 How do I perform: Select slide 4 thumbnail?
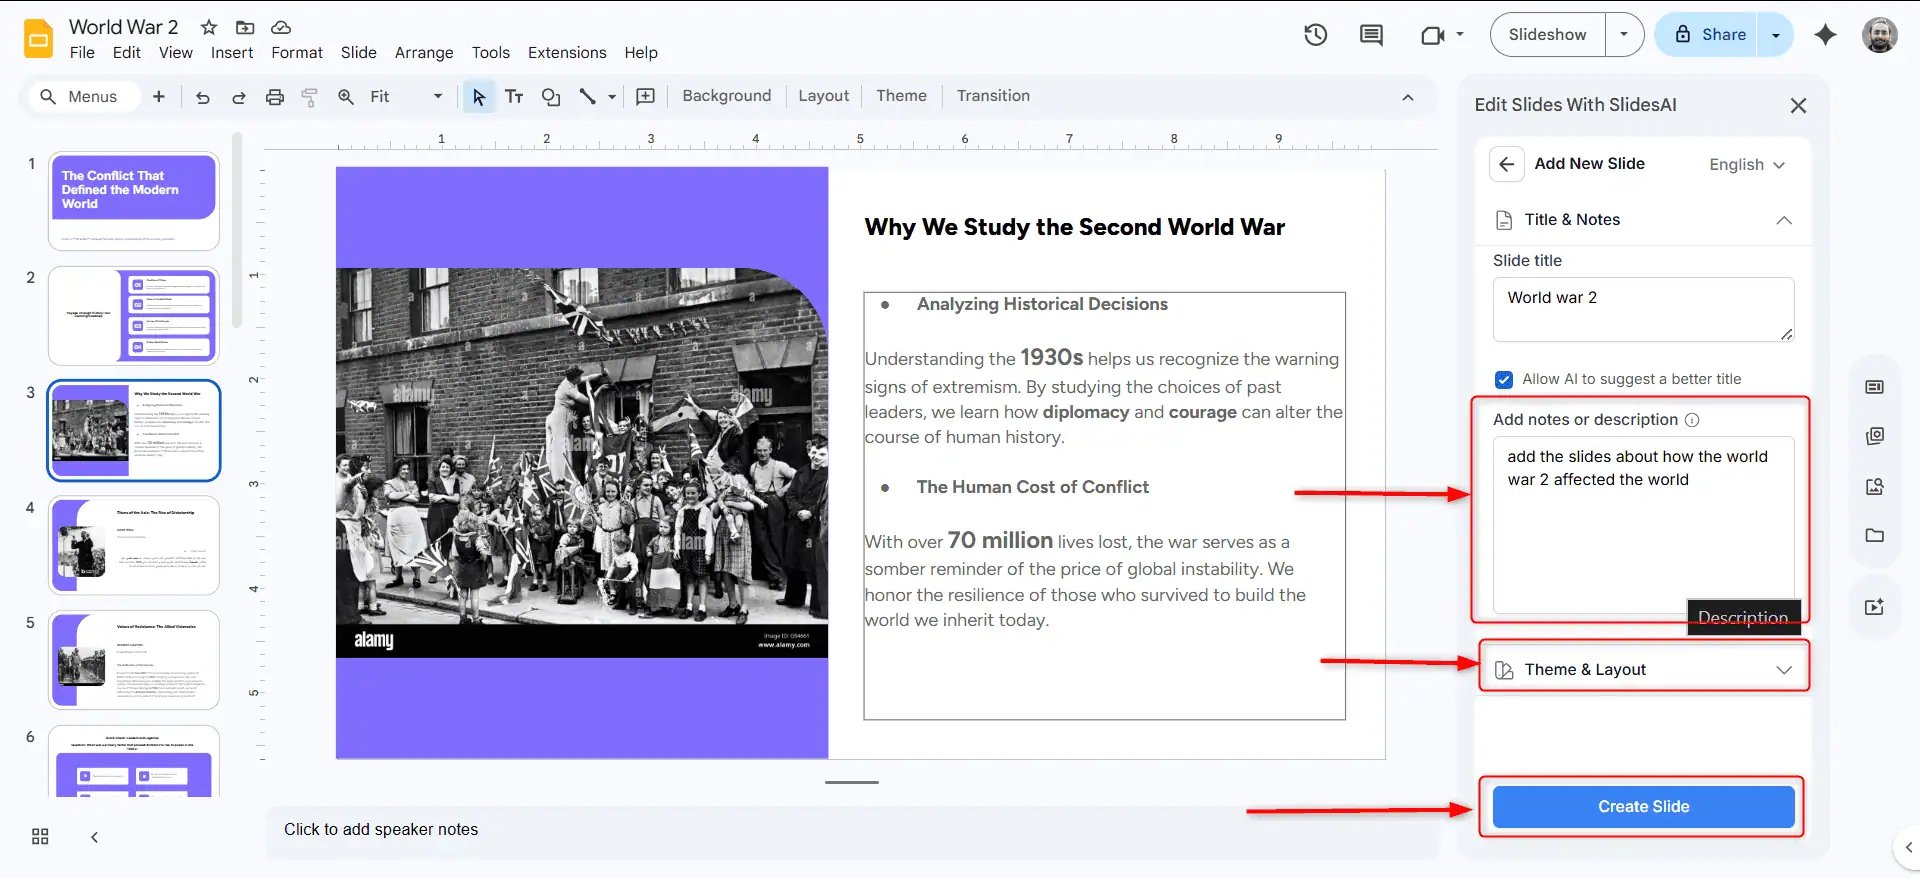pos(134,545)
